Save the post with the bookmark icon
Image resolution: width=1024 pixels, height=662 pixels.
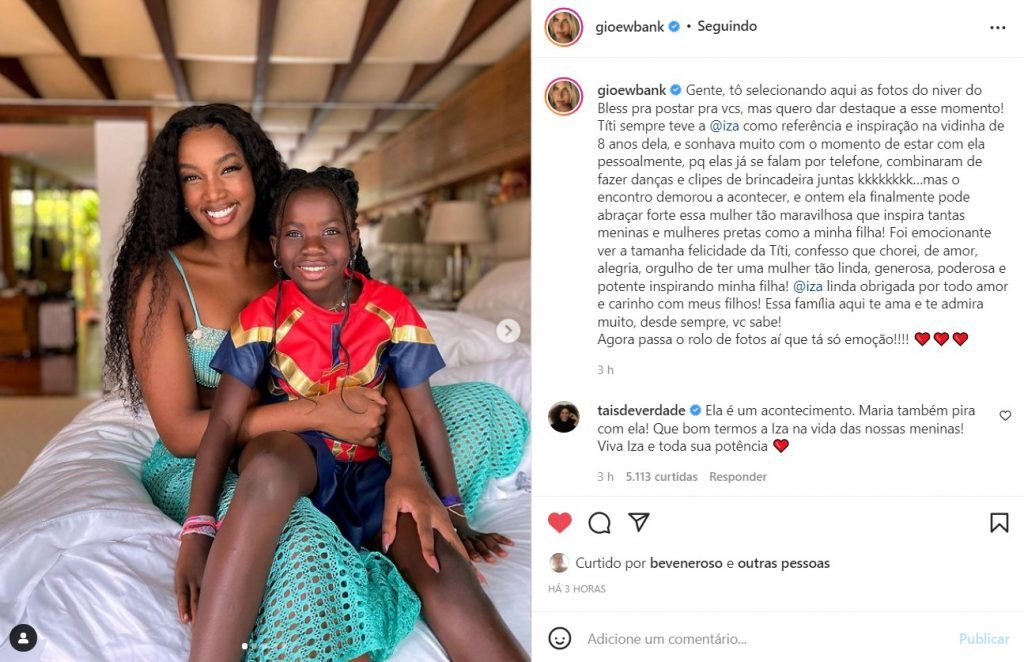pyautogui.click(x=999, y=522)
